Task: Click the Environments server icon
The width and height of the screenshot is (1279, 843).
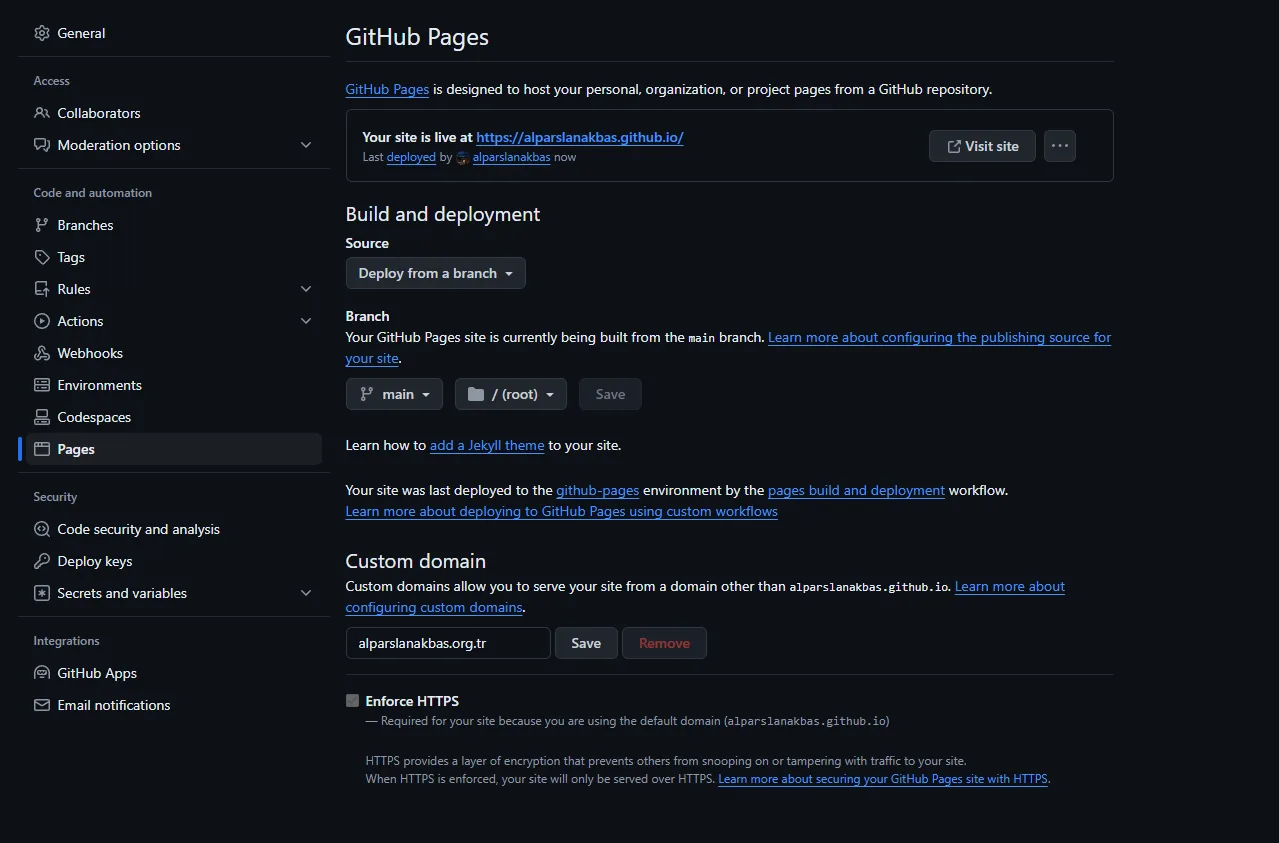Action: click(x=42, y=385)
